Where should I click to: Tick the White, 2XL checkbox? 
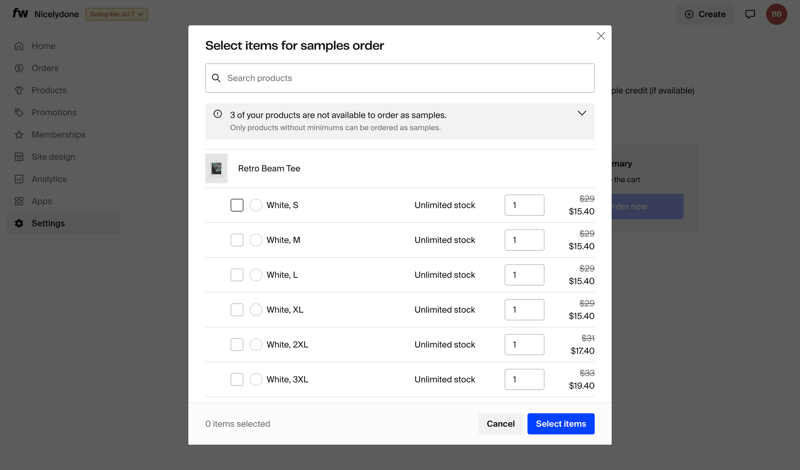click(237, 345)
